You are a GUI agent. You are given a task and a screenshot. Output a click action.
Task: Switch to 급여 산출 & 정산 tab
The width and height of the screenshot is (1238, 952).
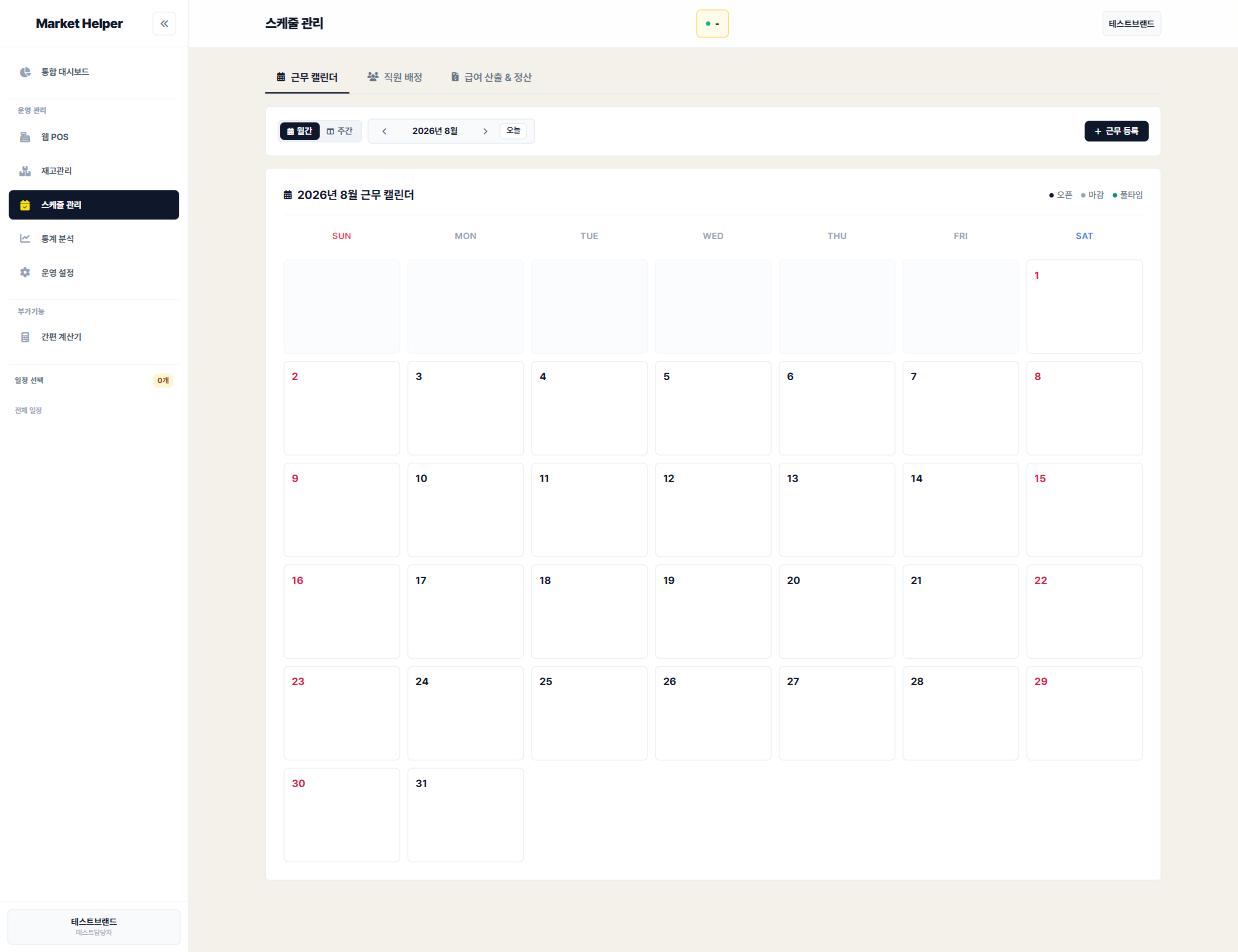(491, 77)
